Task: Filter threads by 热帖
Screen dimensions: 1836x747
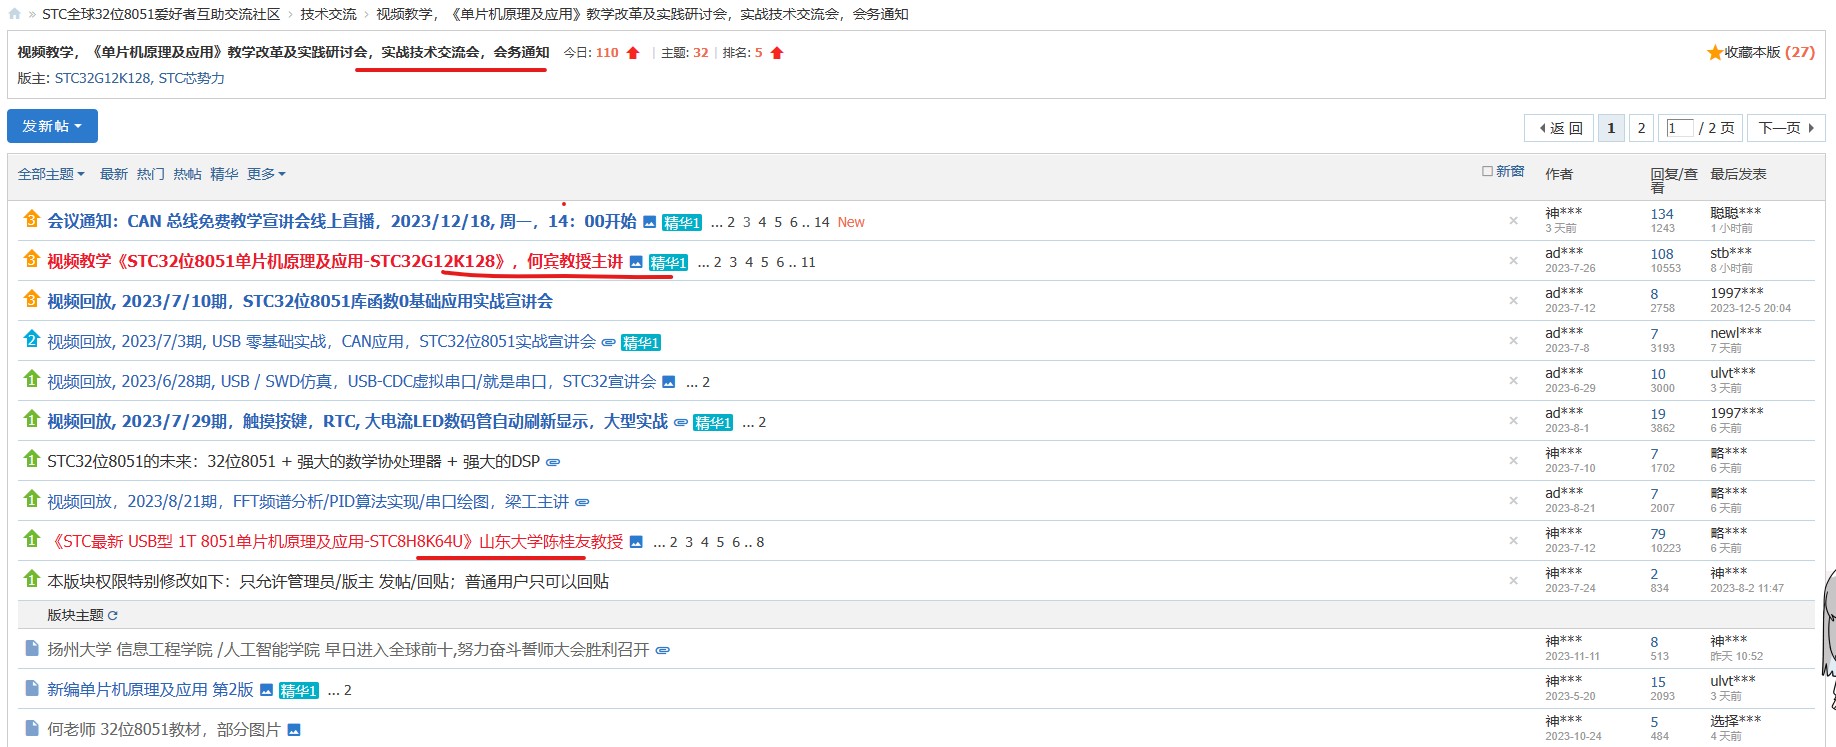Action: point(187,174)
